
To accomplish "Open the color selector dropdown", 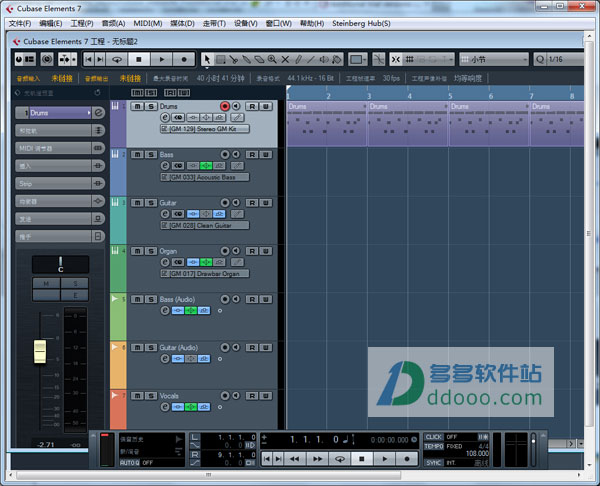I will (359, 59).
